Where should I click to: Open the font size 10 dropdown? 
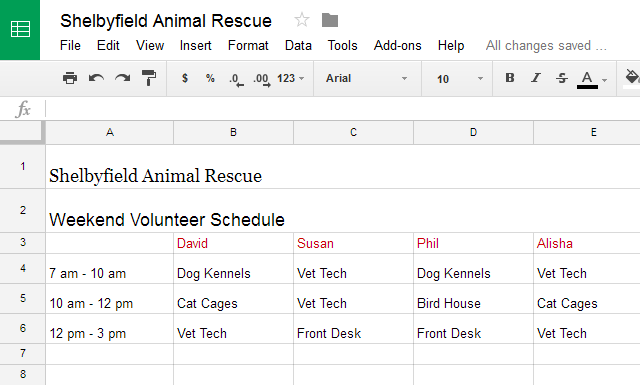[x=459, y=78]
